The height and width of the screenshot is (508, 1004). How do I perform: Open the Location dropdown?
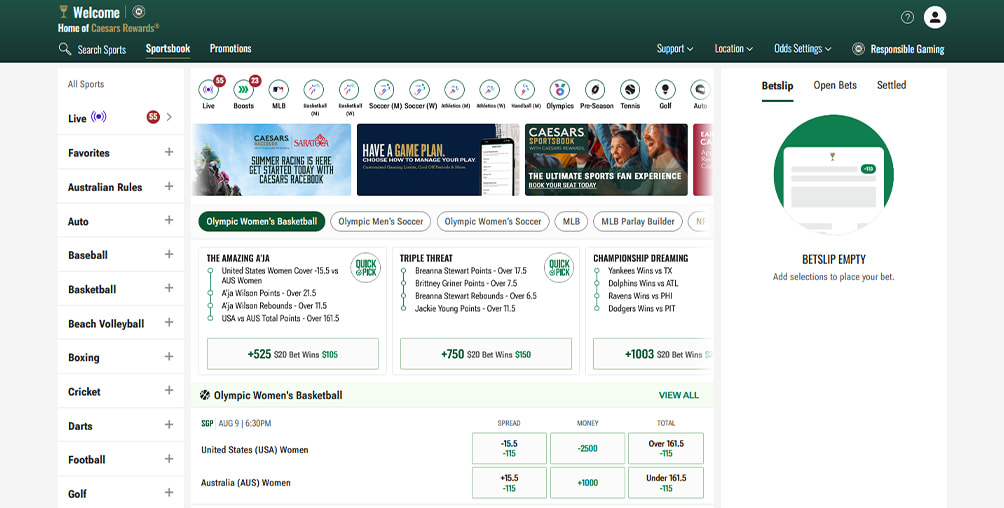pos(734,49)
